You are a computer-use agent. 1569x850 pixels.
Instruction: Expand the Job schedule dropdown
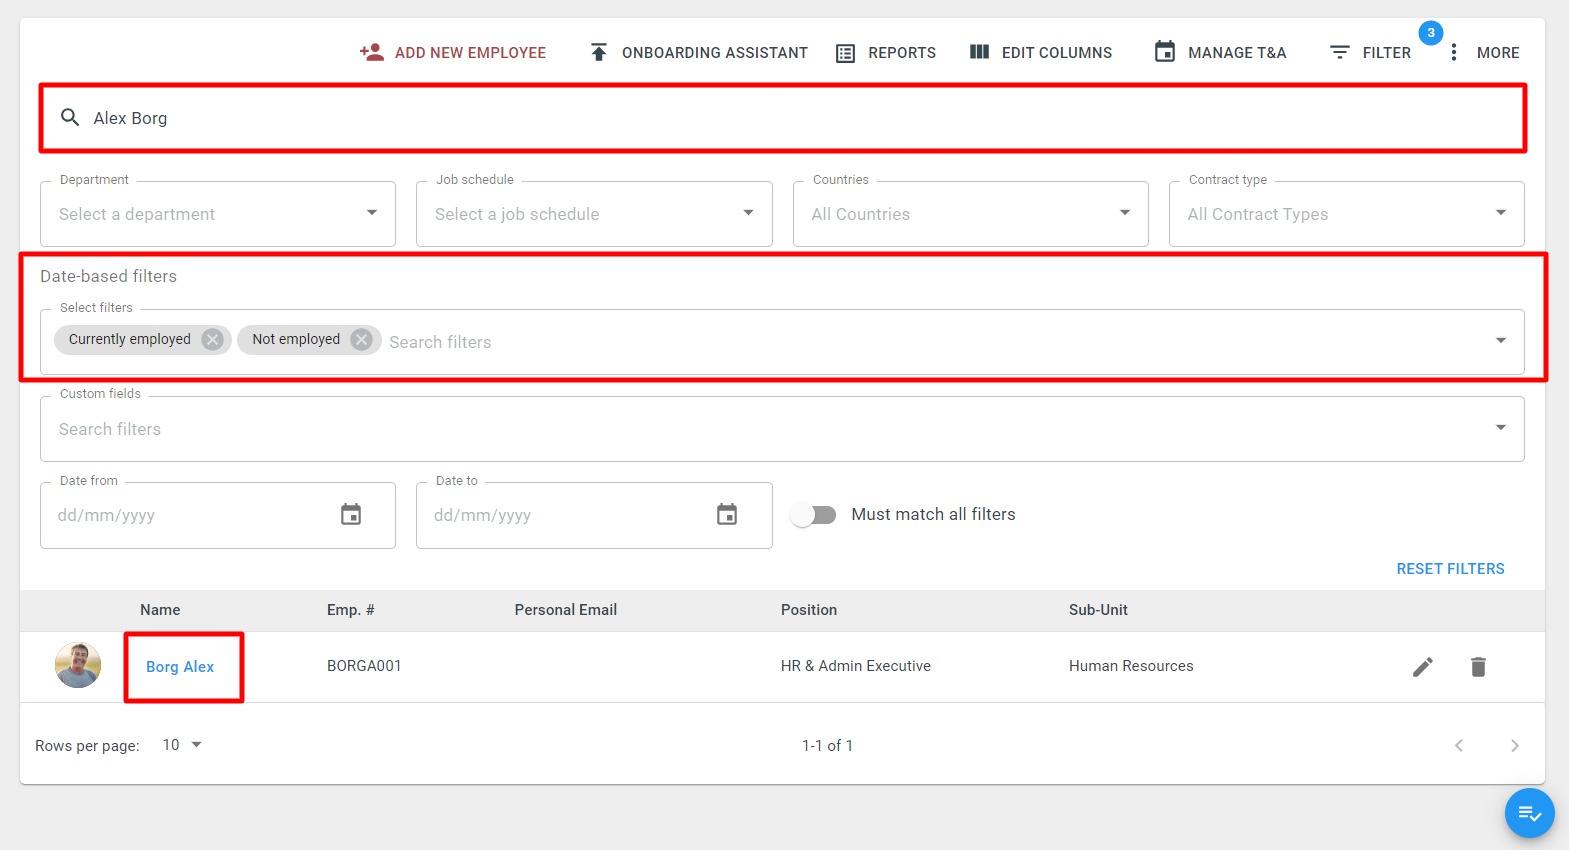[x=748, y=213]
